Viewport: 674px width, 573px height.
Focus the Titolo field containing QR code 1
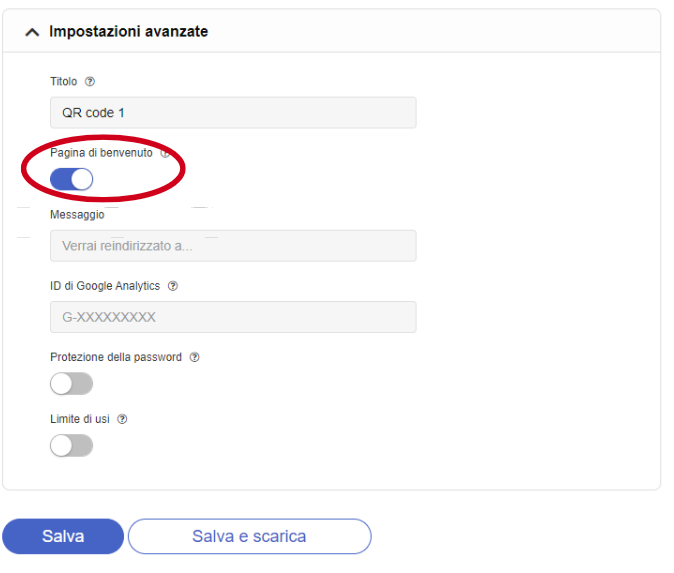(x=233, y=113)
